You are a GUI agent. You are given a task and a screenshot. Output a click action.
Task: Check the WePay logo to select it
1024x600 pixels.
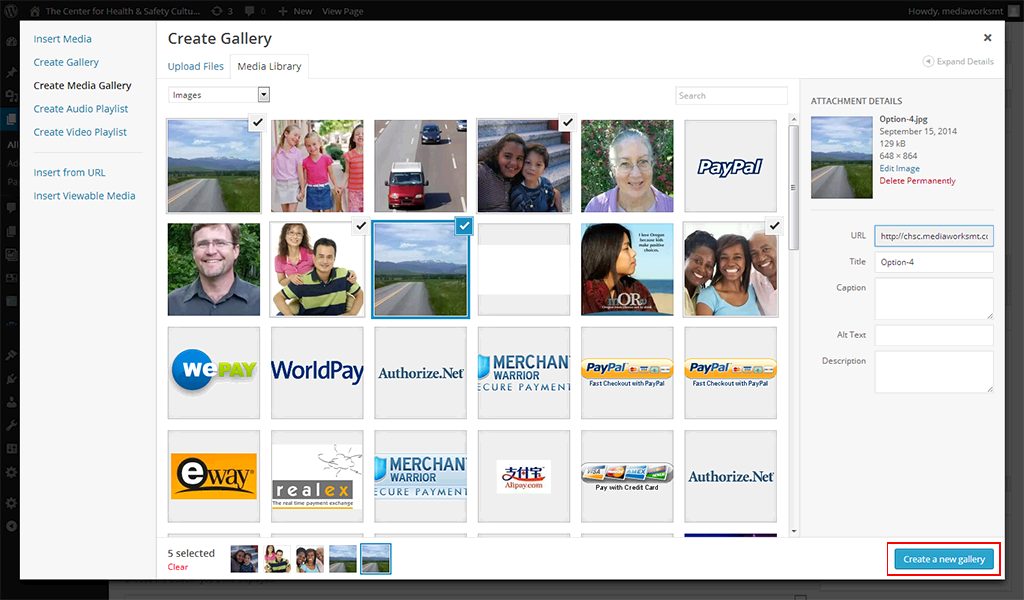pos(213,372)
